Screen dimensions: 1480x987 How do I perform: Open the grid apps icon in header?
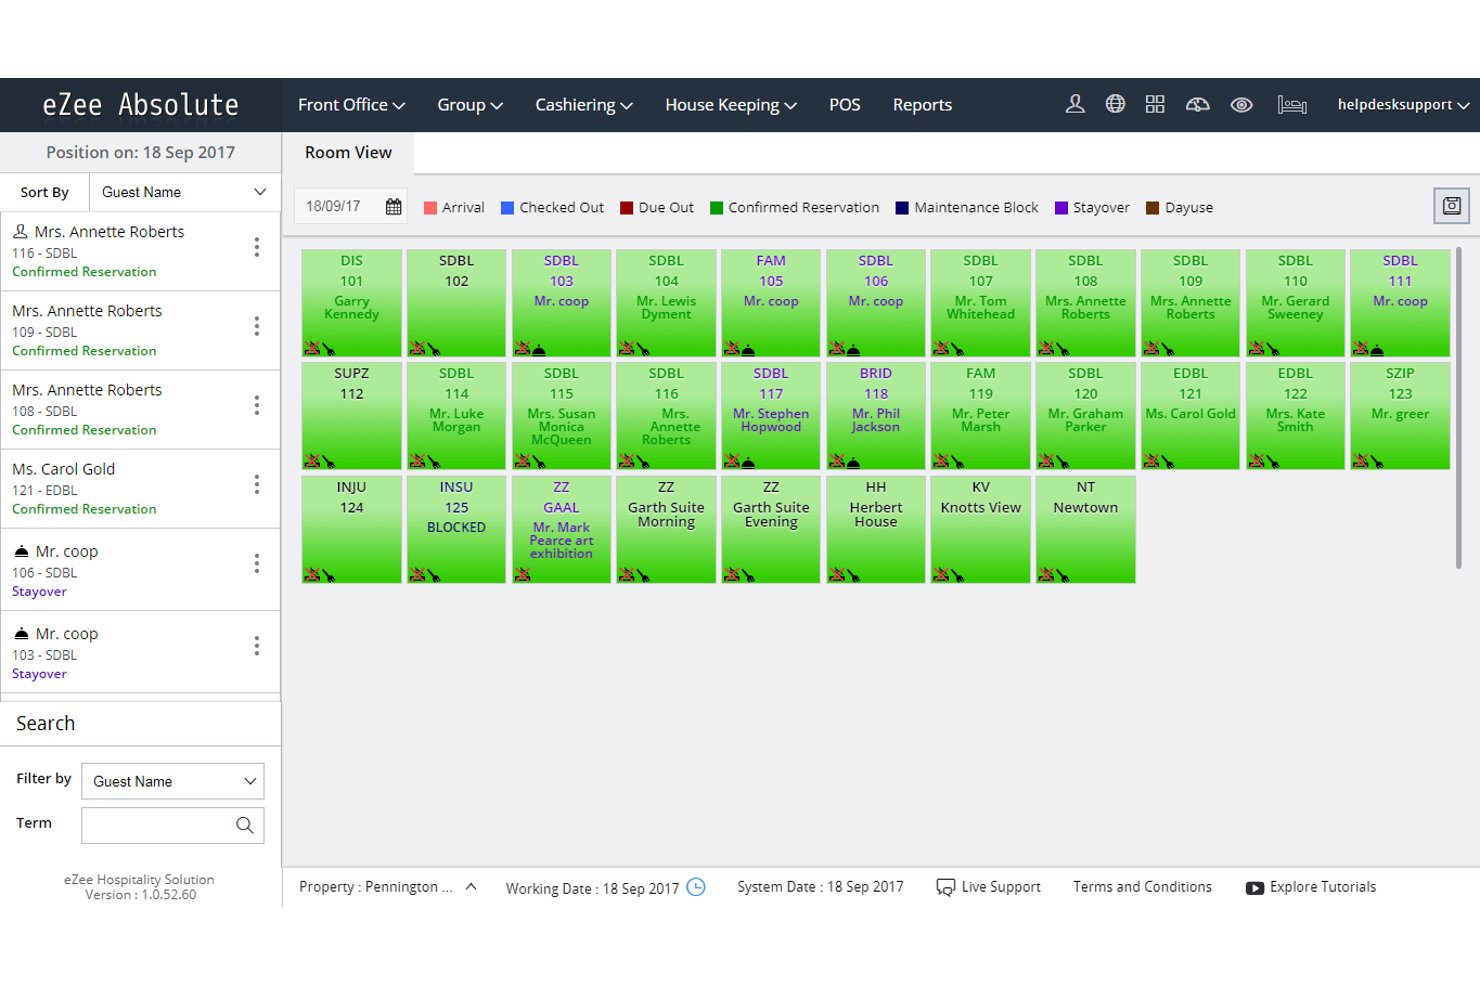coord(1155,104)
